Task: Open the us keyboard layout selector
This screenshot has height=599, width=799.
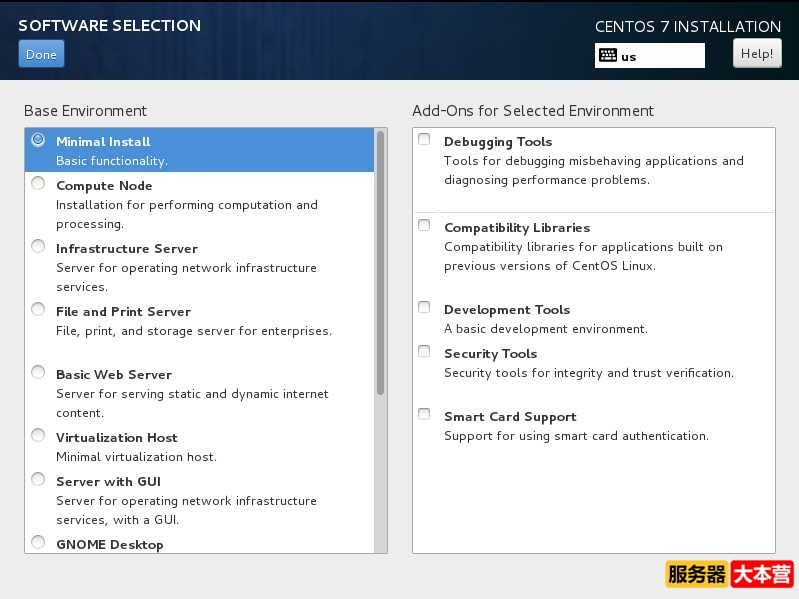Action: click(x=650, y=56)
